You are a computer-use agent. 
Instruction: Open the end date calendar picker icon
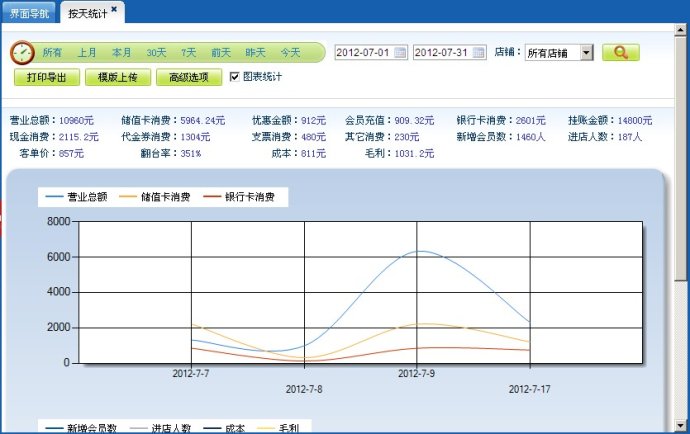[x=479, y=52]
